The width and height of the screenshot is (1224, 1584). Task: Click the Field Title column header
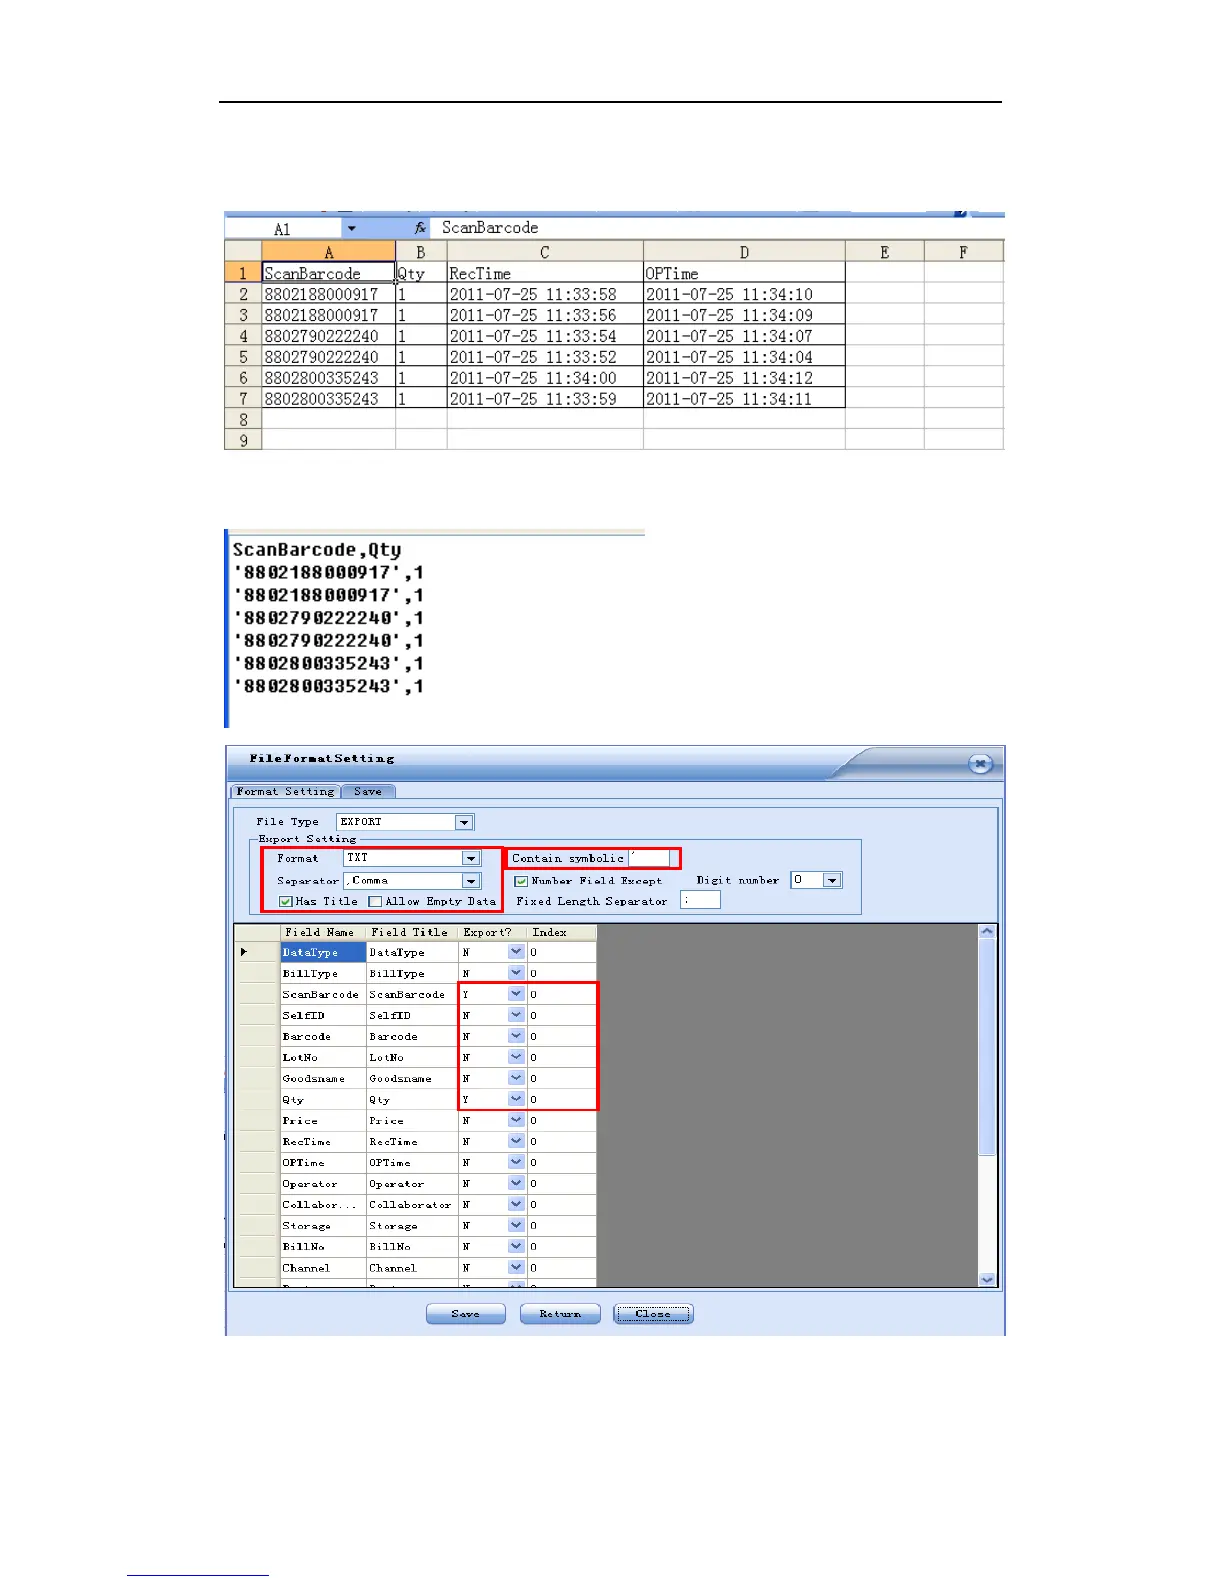click(412, 932)
